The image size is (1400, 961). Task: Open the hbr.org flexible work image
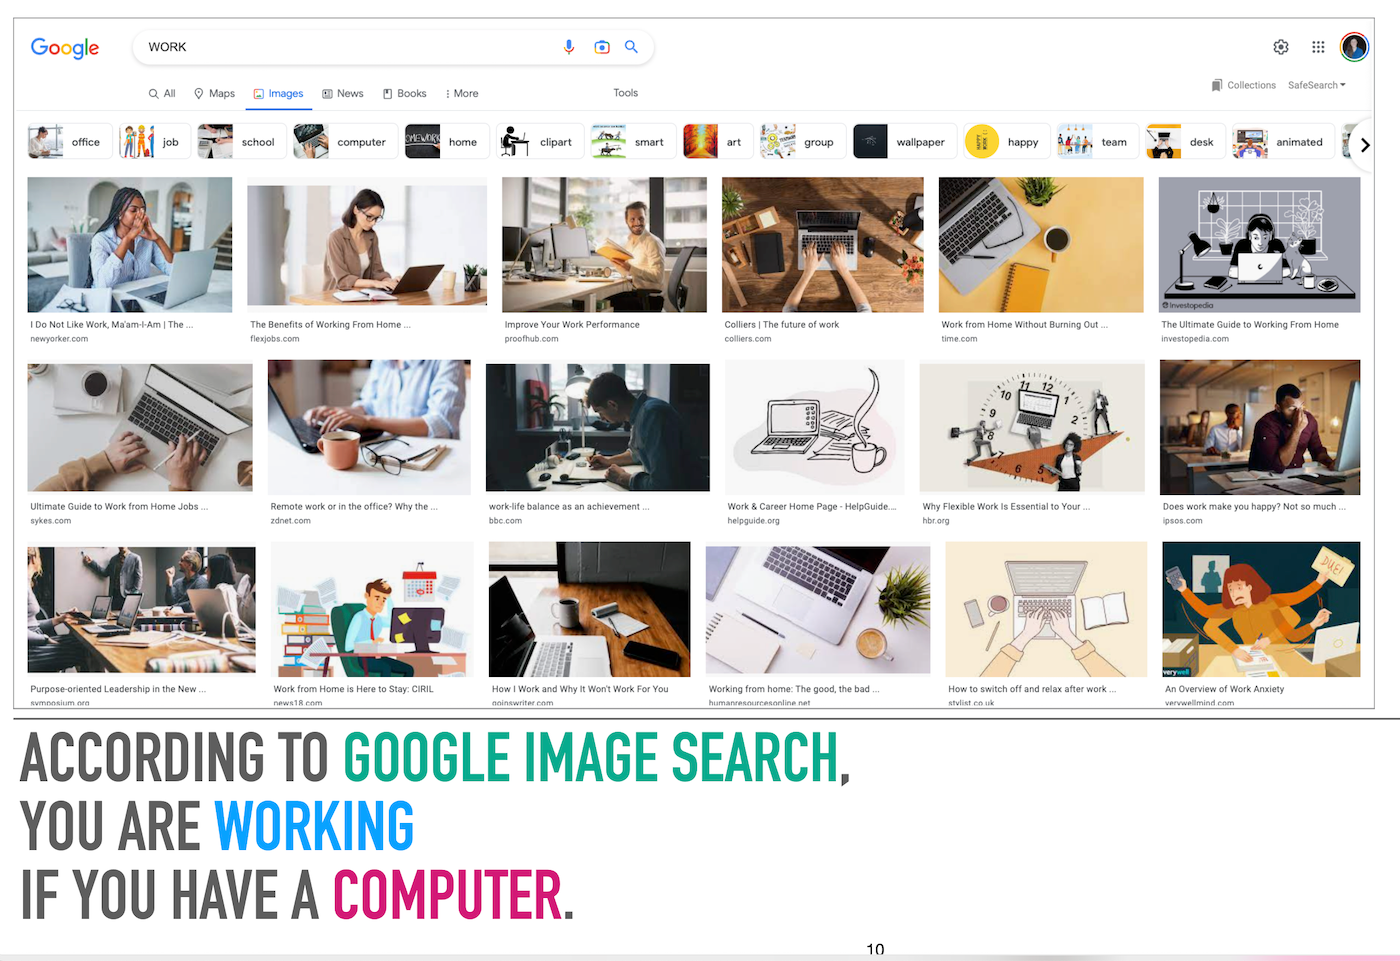[x=1032, y=428]
